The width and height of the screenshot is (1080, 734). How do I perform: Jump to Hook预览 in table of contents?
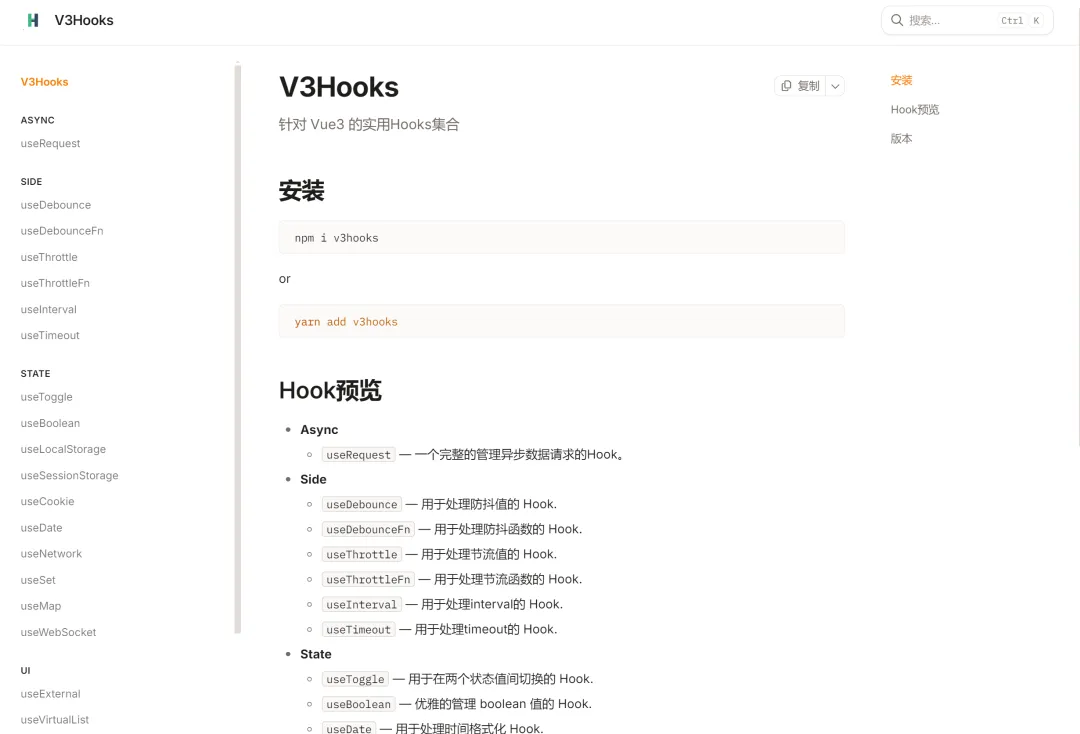914,109
